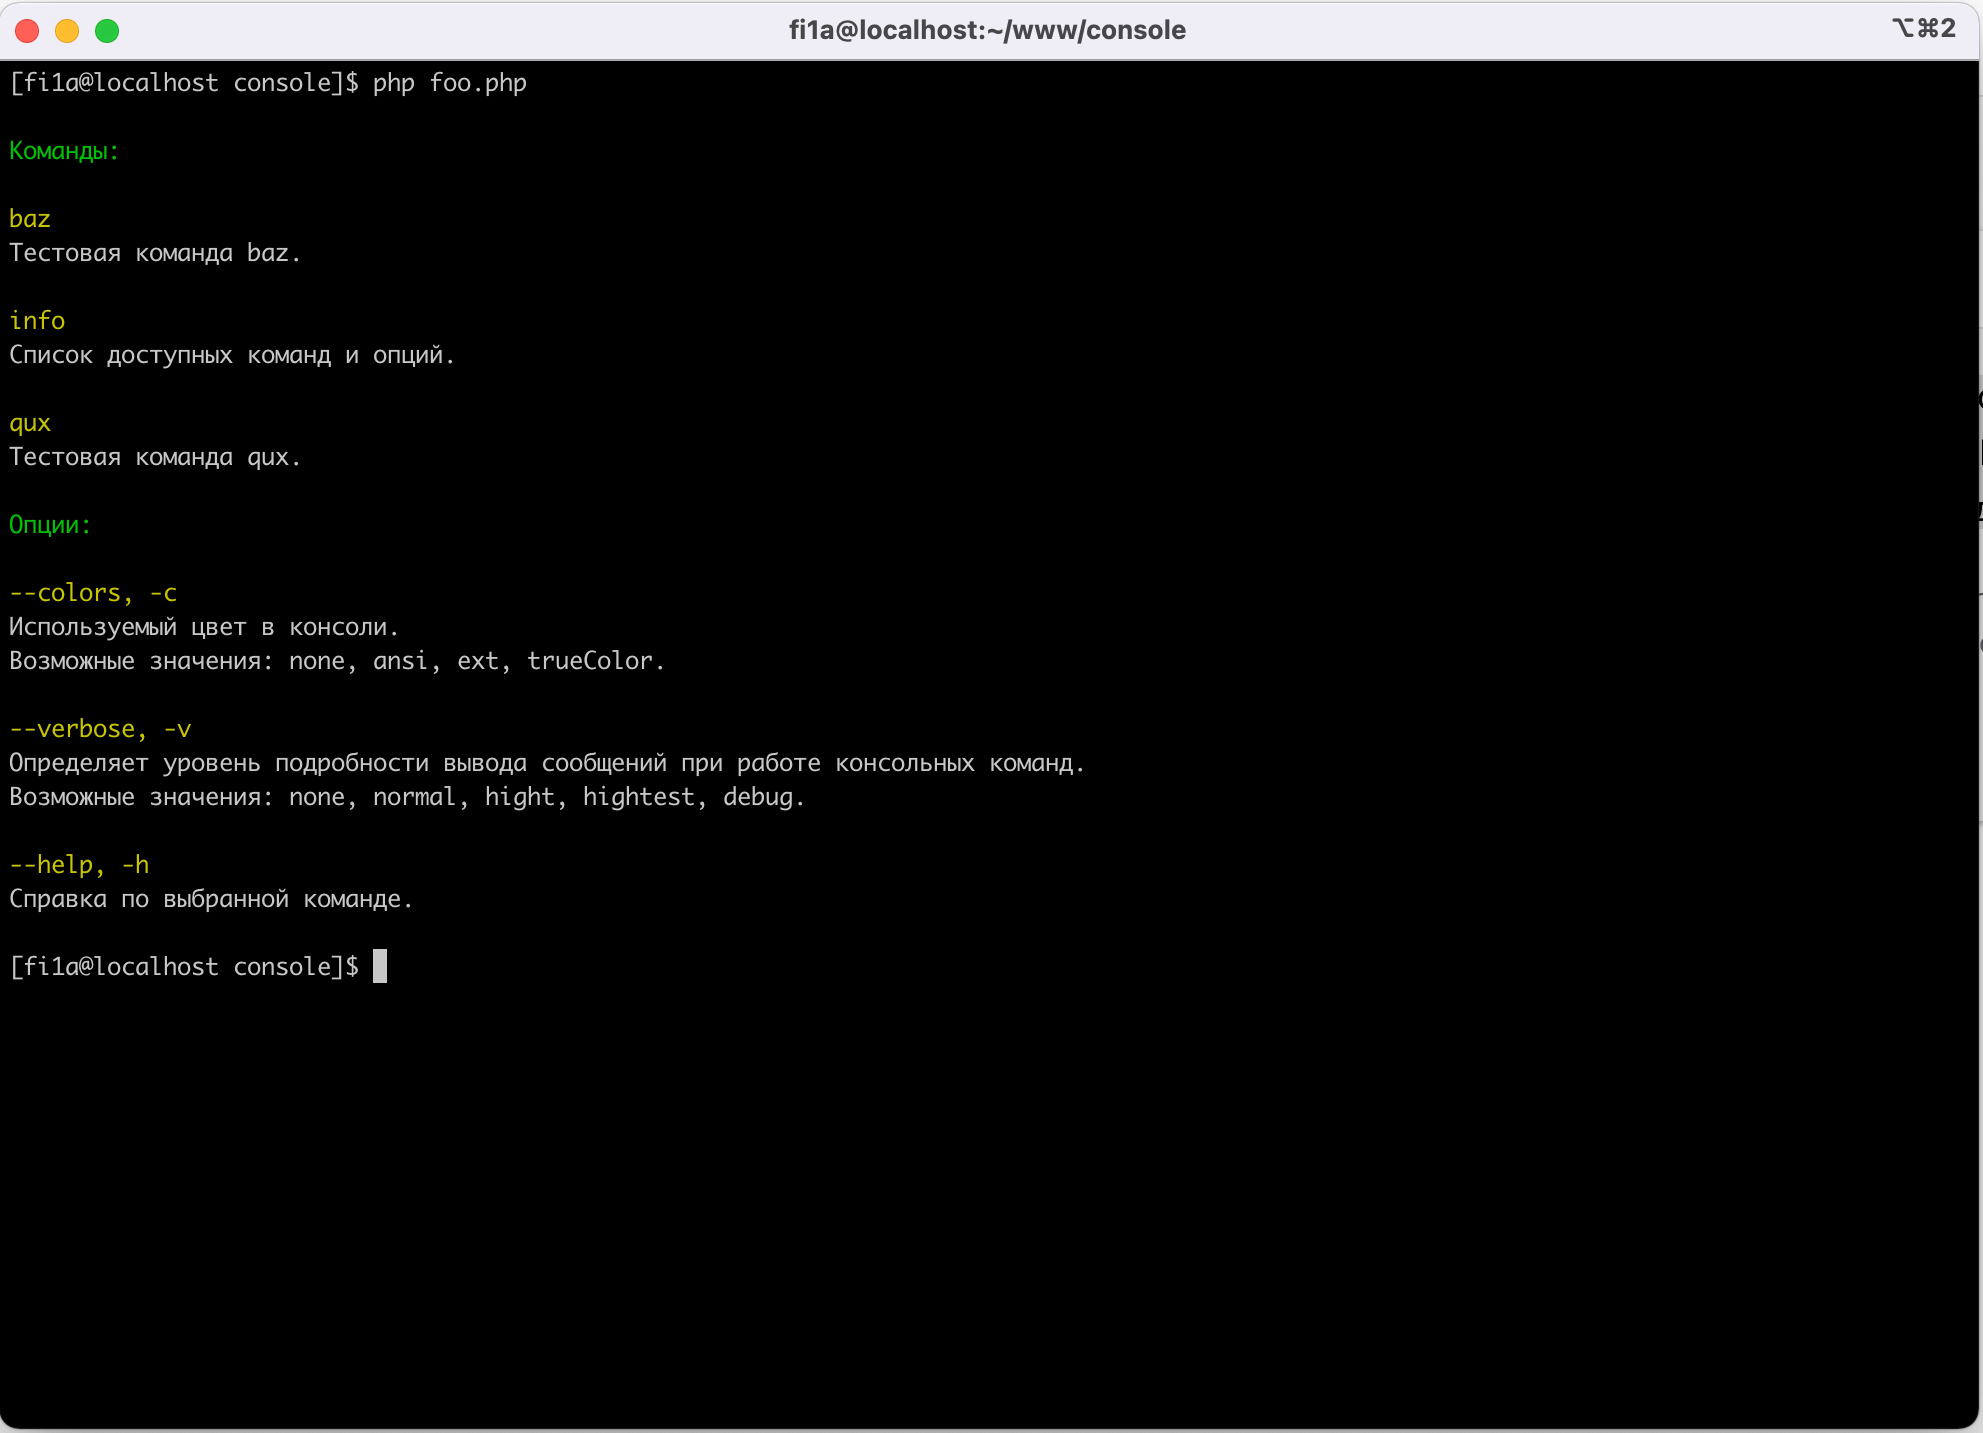Screen dimensions: 1983x1433
Task: Click the line listing 'none, ansi, ext, trueColor'
Action: point(337,661)
